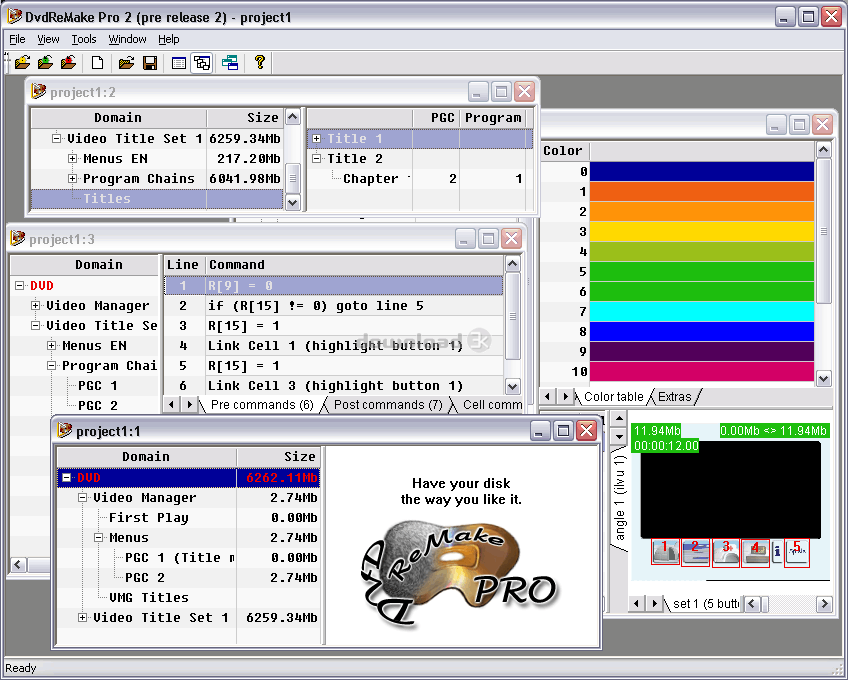The image size is (848, 680).
Task: Open the View menu
Action: click(48, 39)
